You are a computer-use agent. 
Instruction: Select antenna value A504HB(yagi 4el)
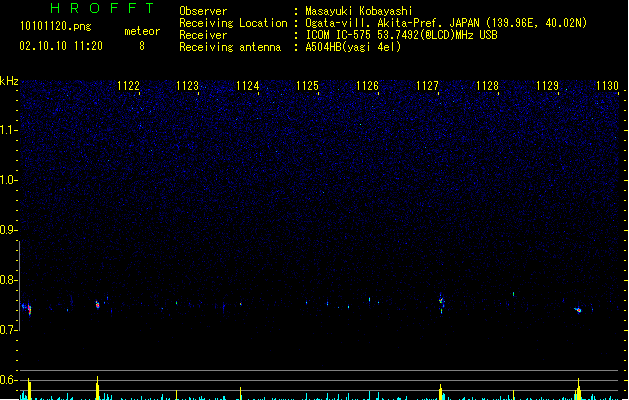[x=353, y=47]
